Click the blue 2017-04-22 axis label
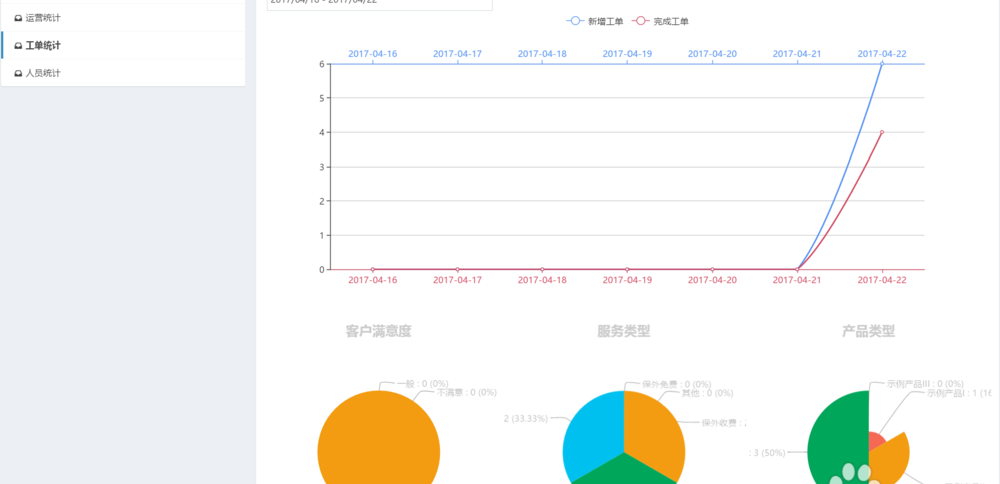Screen dimensions: 1000x484 [881, 54]
